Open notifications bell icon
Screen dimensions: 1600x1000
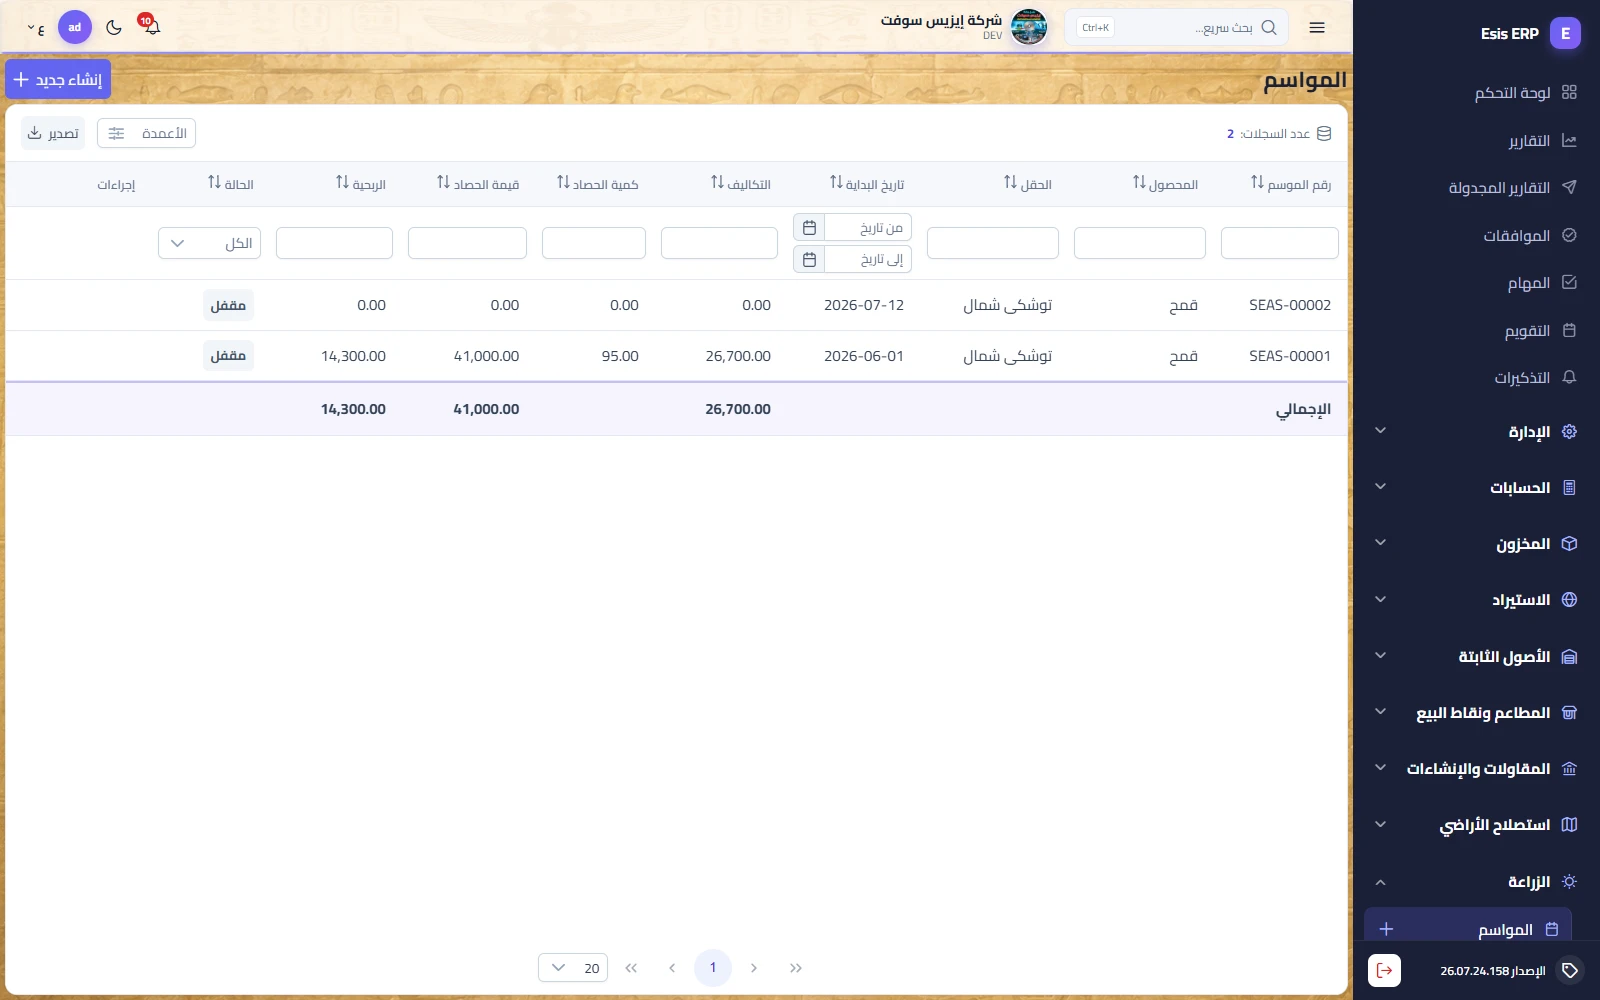(151, 25)
